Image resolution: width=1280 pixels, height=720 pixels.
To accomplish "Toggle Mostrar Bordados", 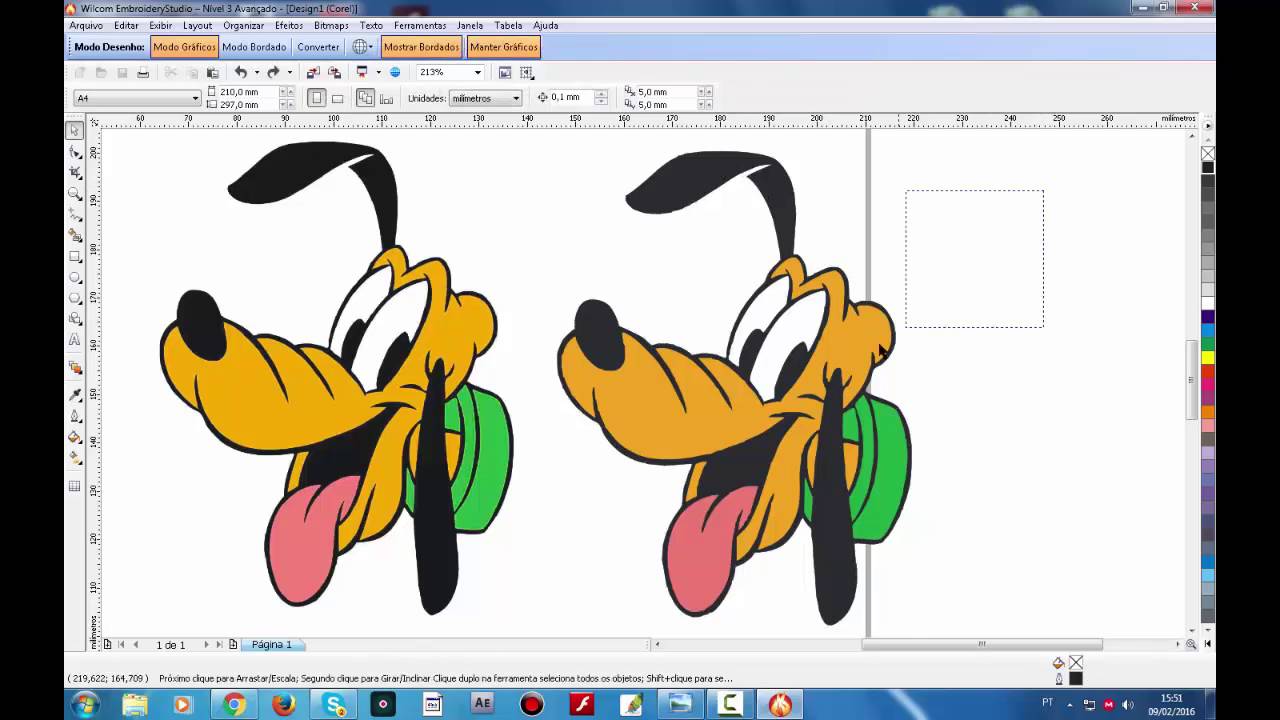I will [421, 47].
